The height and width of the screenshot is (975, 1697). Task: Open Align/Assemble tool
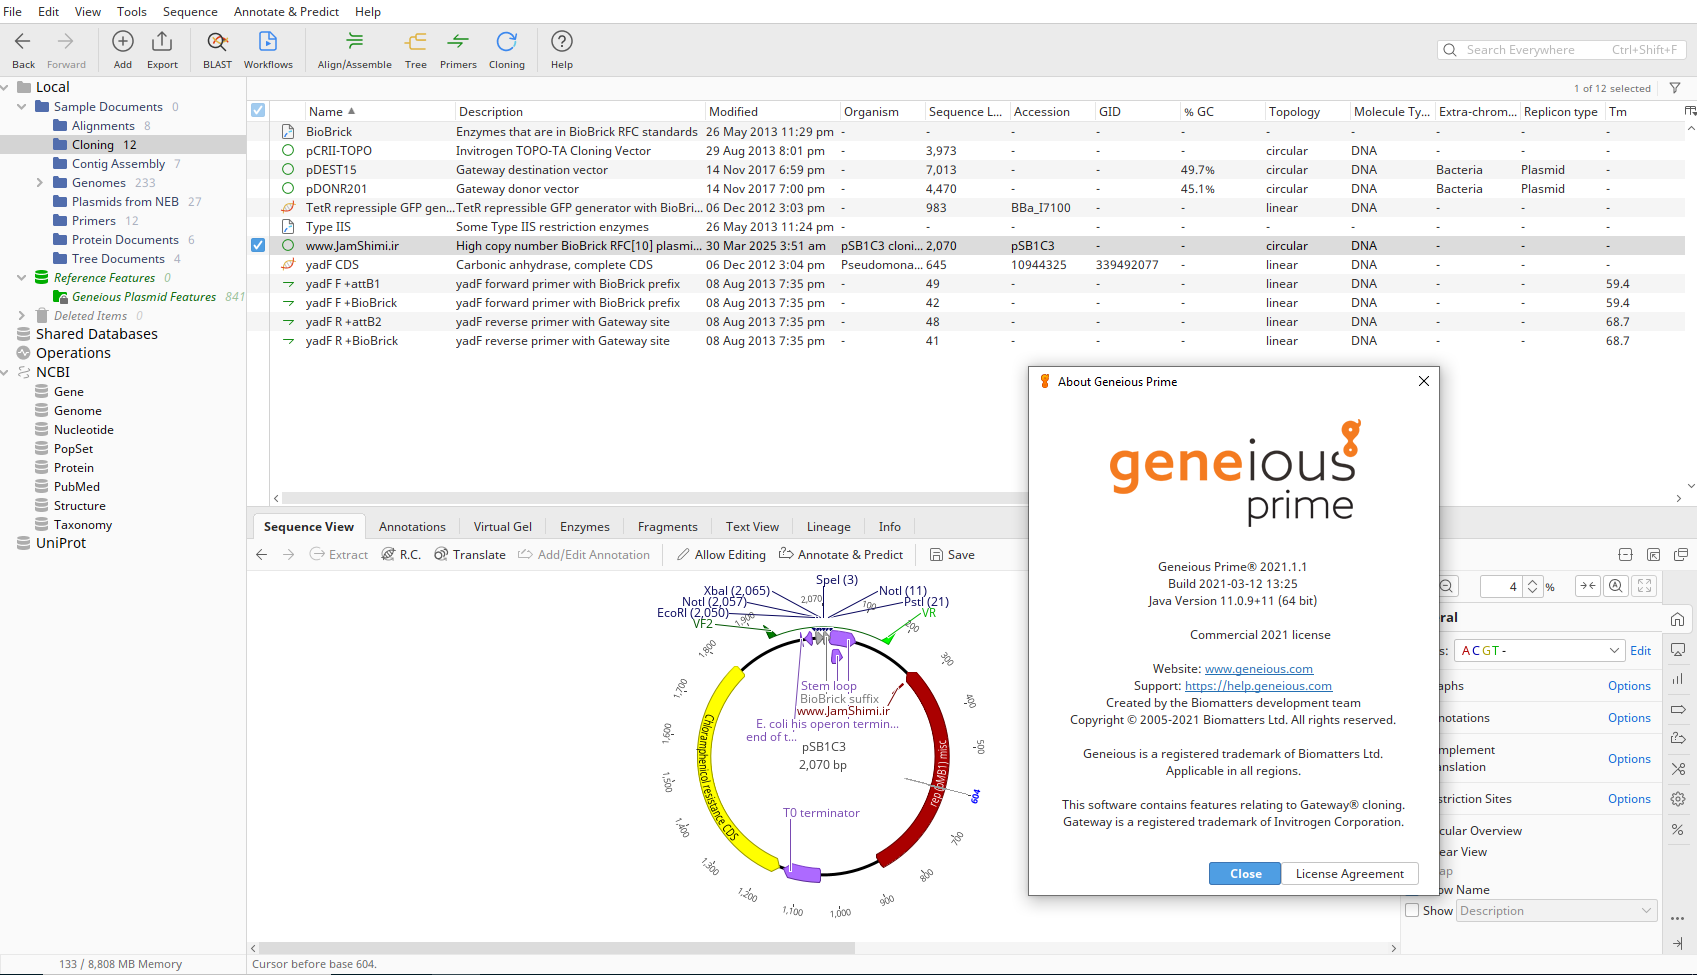click(x=354, y=49)
